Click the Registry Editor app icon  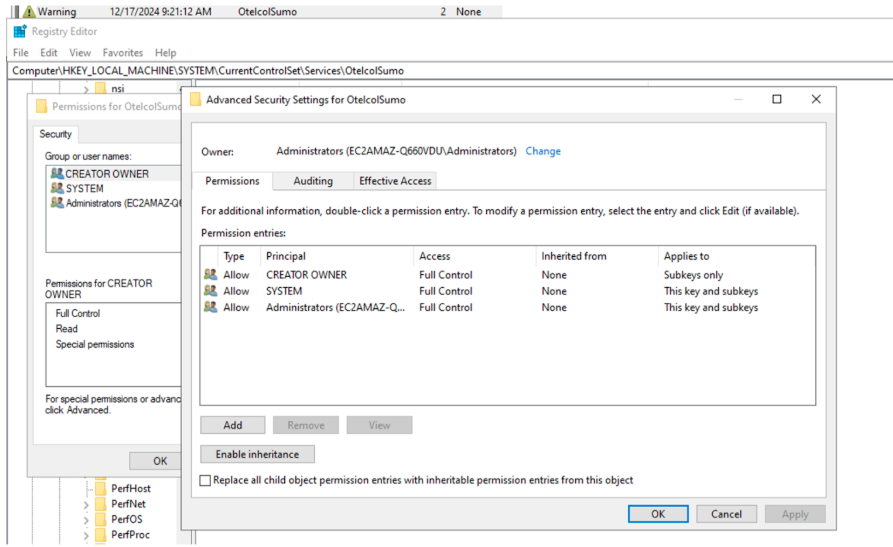(x=20, y=32)
